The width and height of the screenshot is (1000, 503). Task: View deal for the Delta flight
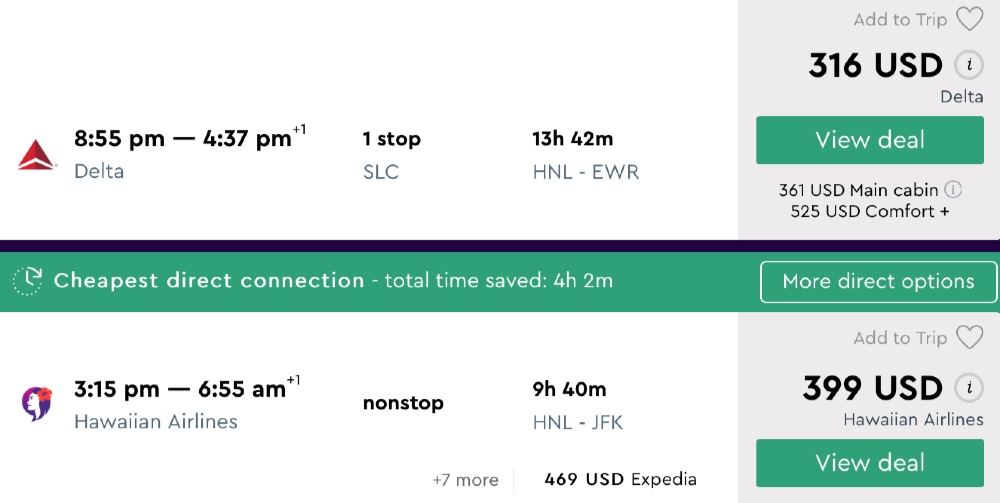pos(869,140)
